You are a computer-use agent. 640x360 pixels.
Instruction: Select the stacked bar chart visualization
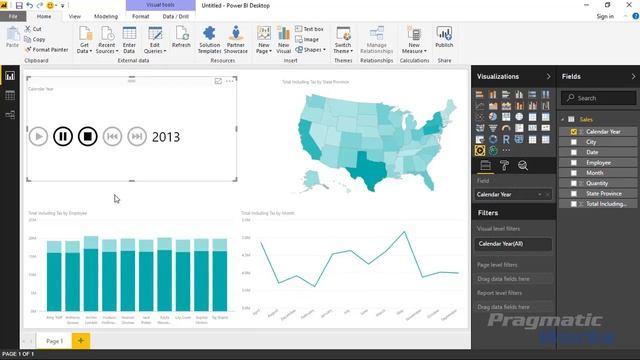click(480, 94)
